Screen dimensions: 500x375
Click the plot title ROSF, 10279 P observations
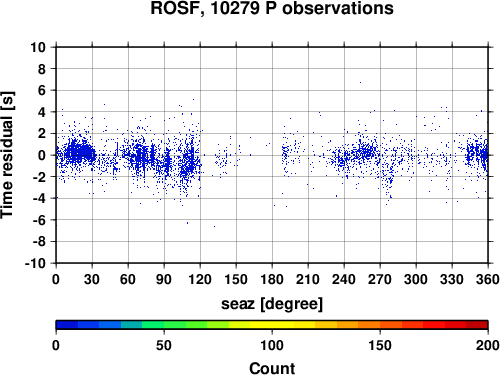pos(272,8)
